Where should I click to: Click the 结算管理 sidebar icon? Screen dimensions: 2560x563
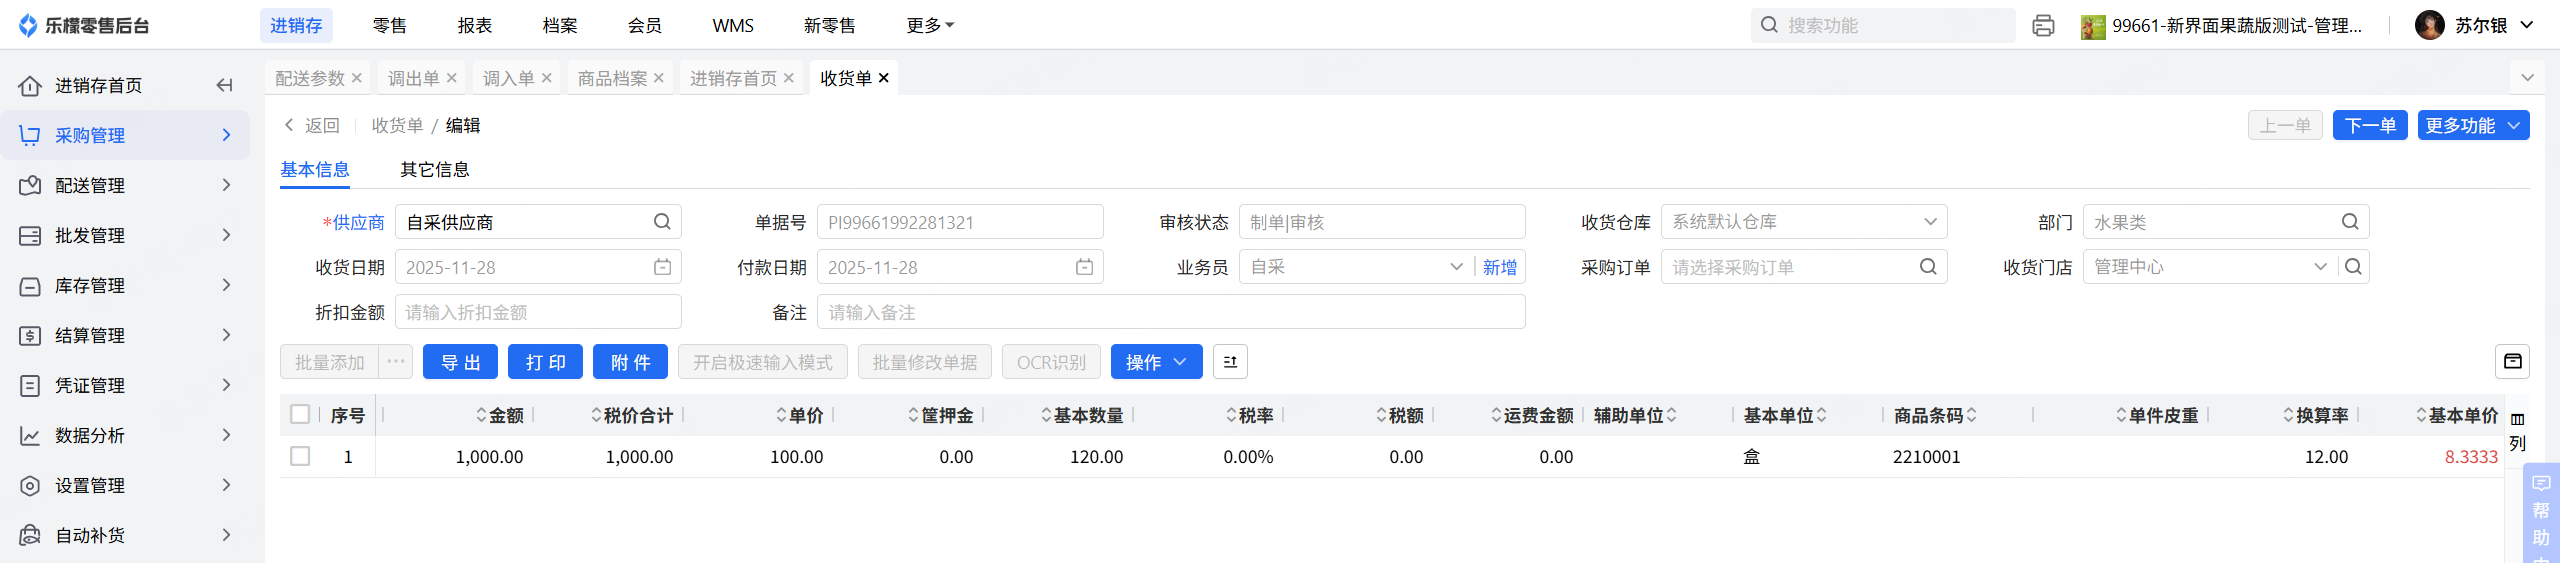coord(30,335)
